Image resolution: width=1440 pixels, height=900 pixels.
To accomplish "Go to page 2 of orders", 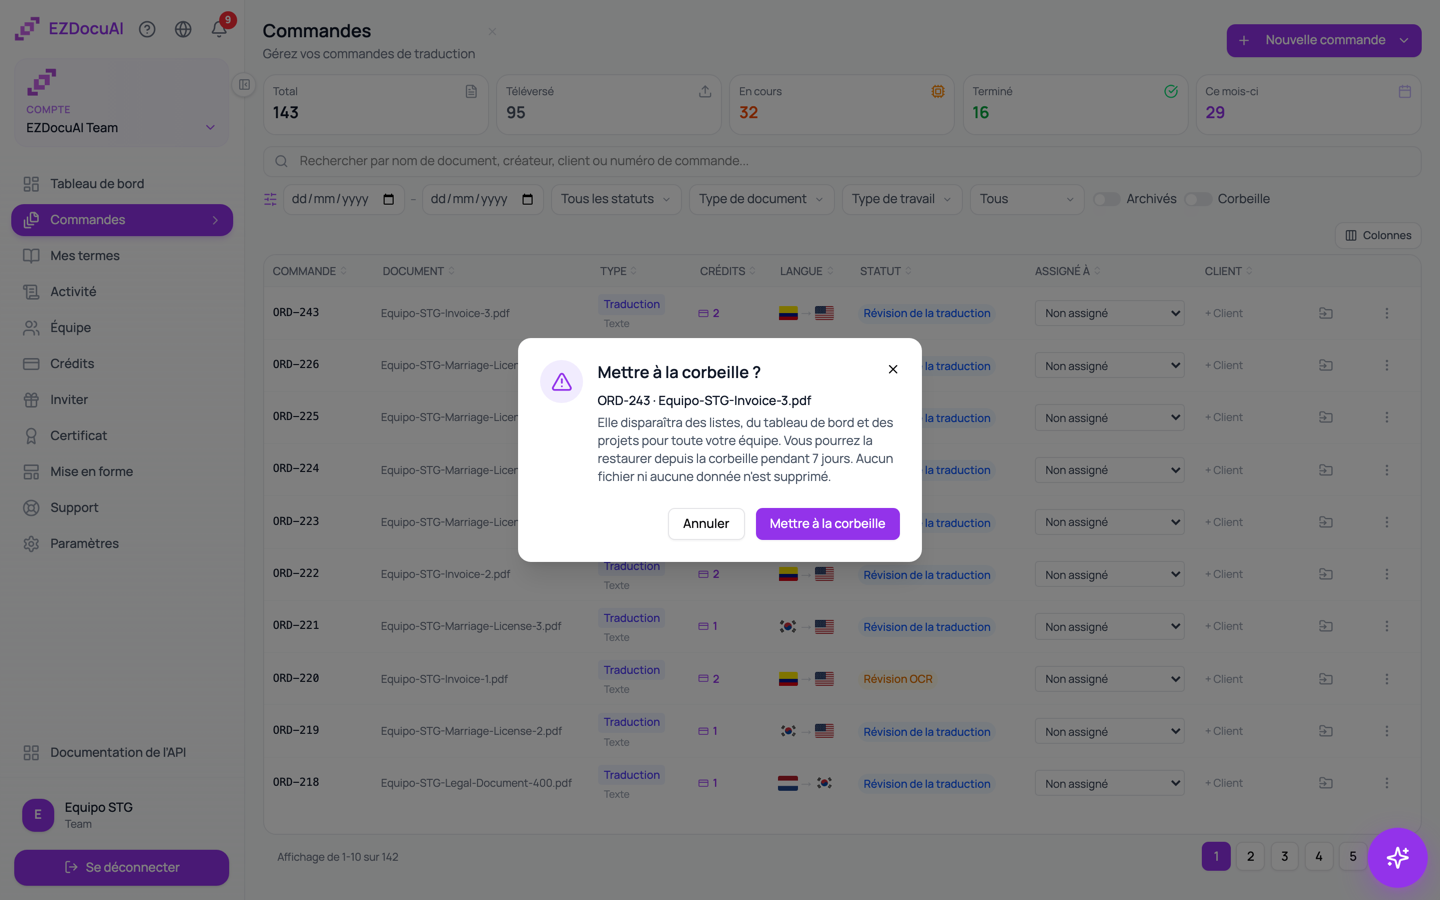I will 1250,856.
